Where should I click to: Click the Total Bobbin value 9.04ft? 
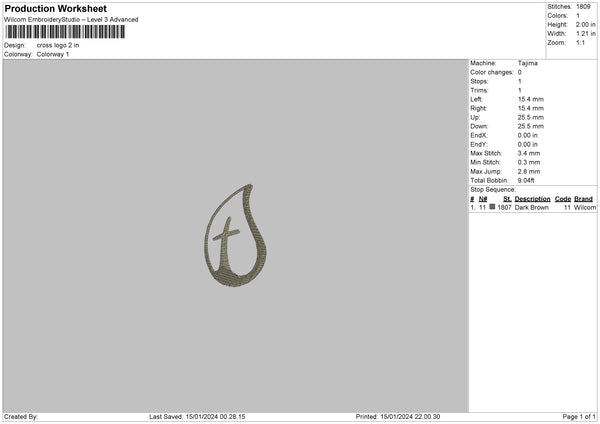point(526,181)
